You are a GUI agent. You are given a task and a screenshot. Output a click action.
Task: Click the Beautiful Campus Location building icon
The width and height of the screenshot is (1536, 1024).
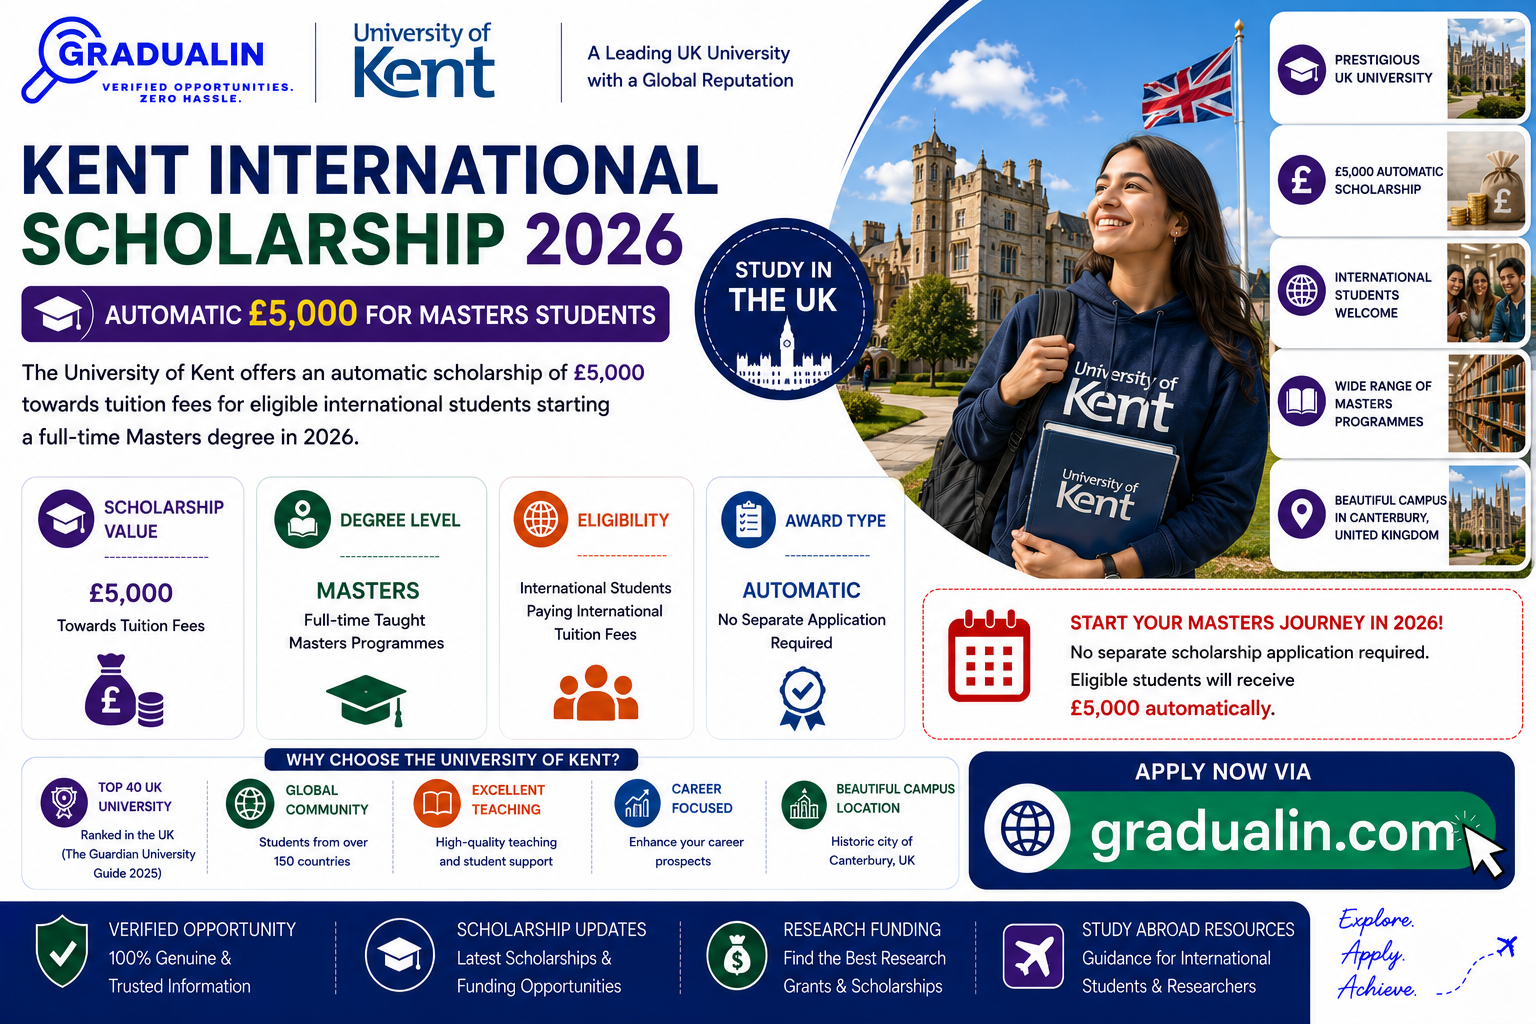point(804,806)
